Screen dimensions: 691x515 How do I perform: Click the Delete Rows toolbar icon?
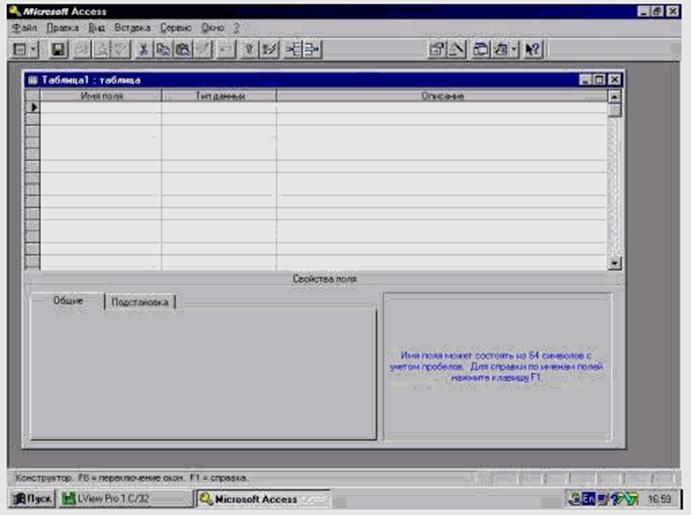coord(312,49)
